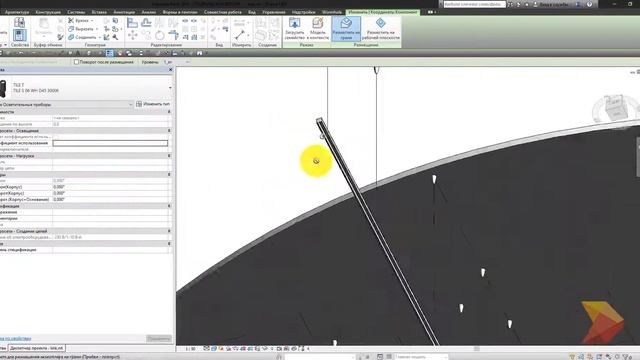Open the Аннотации ribbon tab
640x360 pixels.
pos(124,12)
